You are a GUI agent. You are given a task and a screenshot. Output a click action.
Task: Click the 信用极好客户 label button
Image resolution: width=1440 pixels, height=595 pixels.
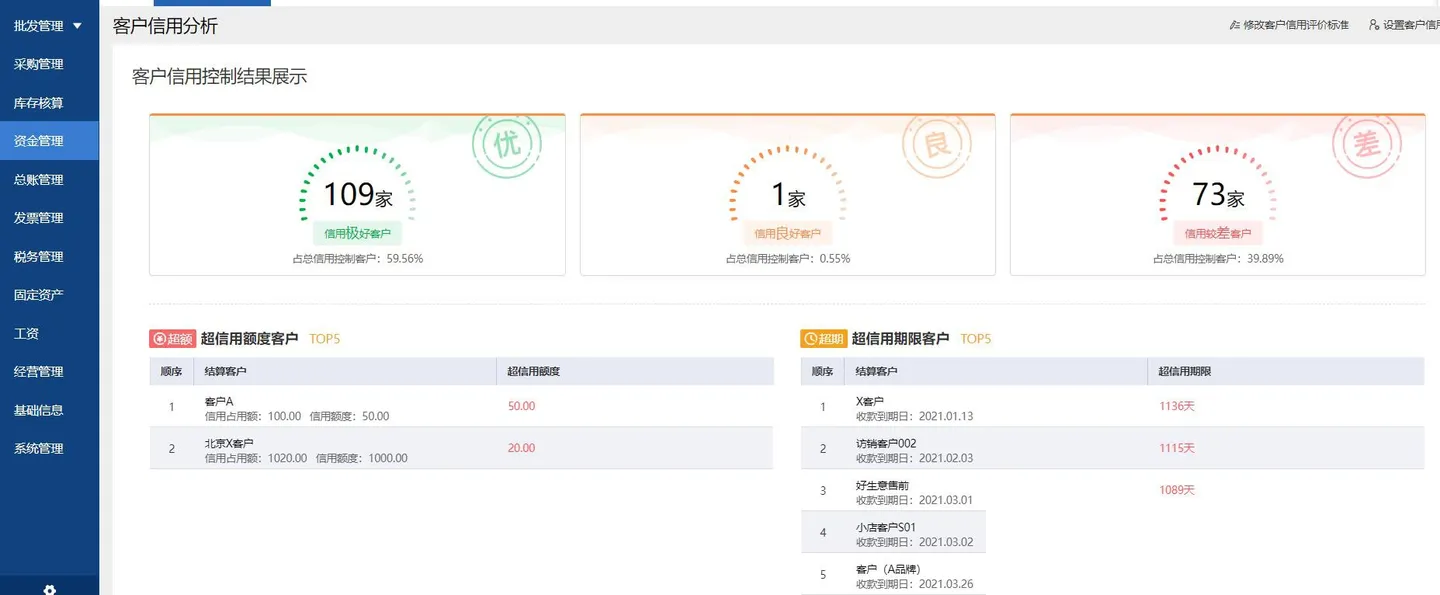(x=357, y=234)
